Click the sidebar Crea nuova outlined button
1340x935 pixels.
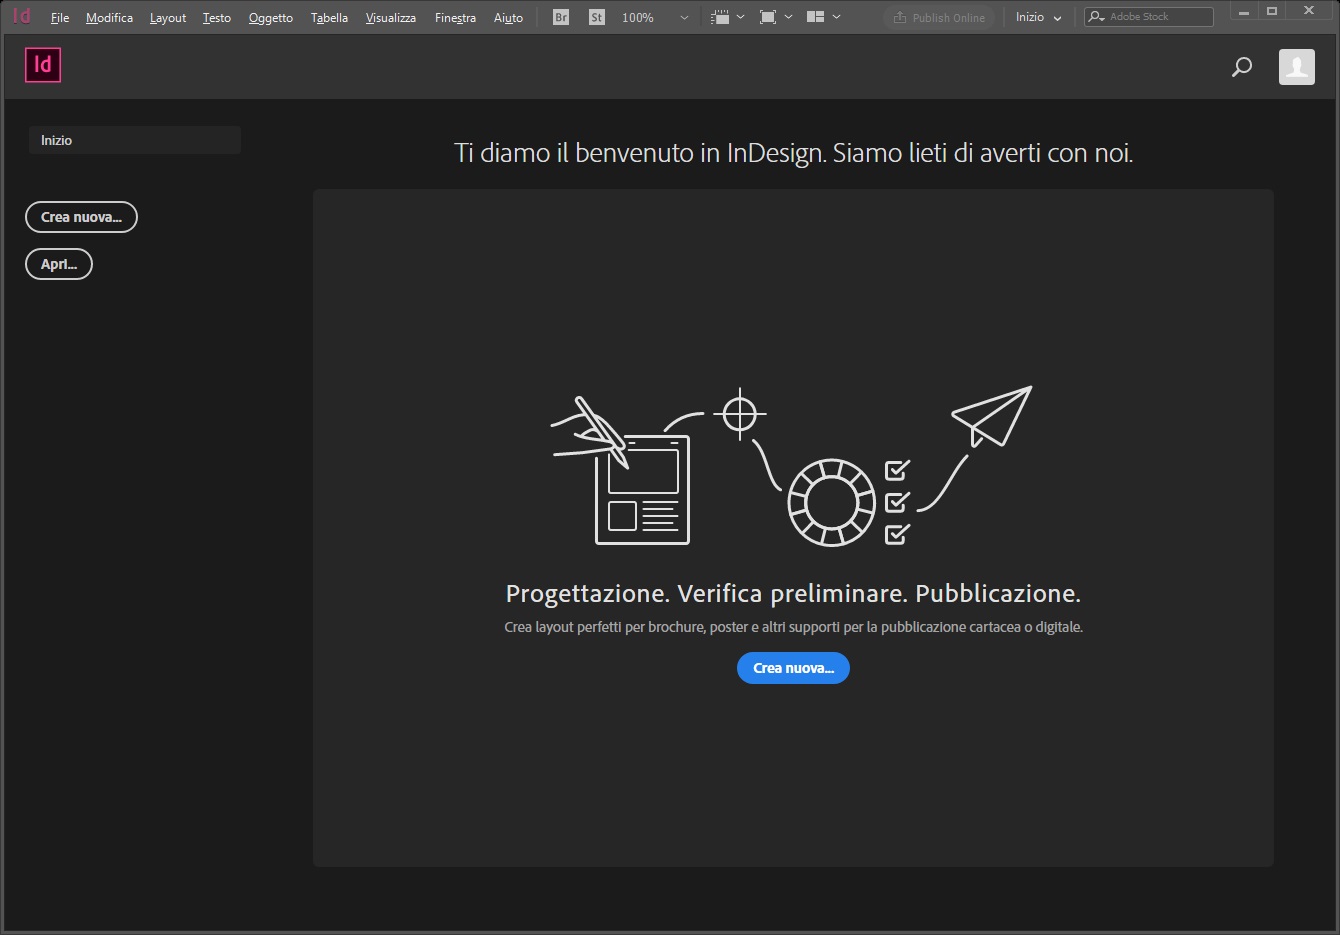pyautogui.click(x=81, y=217)
